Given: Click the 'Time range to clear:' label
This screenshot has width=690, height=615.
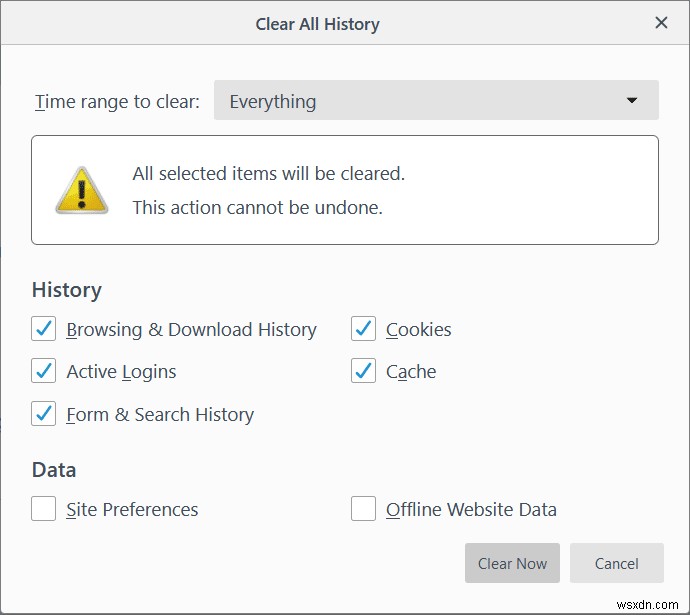Looking at the screenshot, I should [117, 102].
